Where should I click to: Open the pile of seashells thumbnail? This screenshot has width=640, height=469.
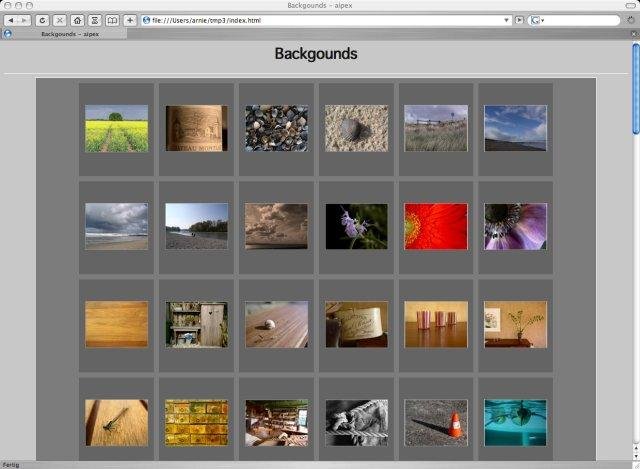(x=277, y=129)
